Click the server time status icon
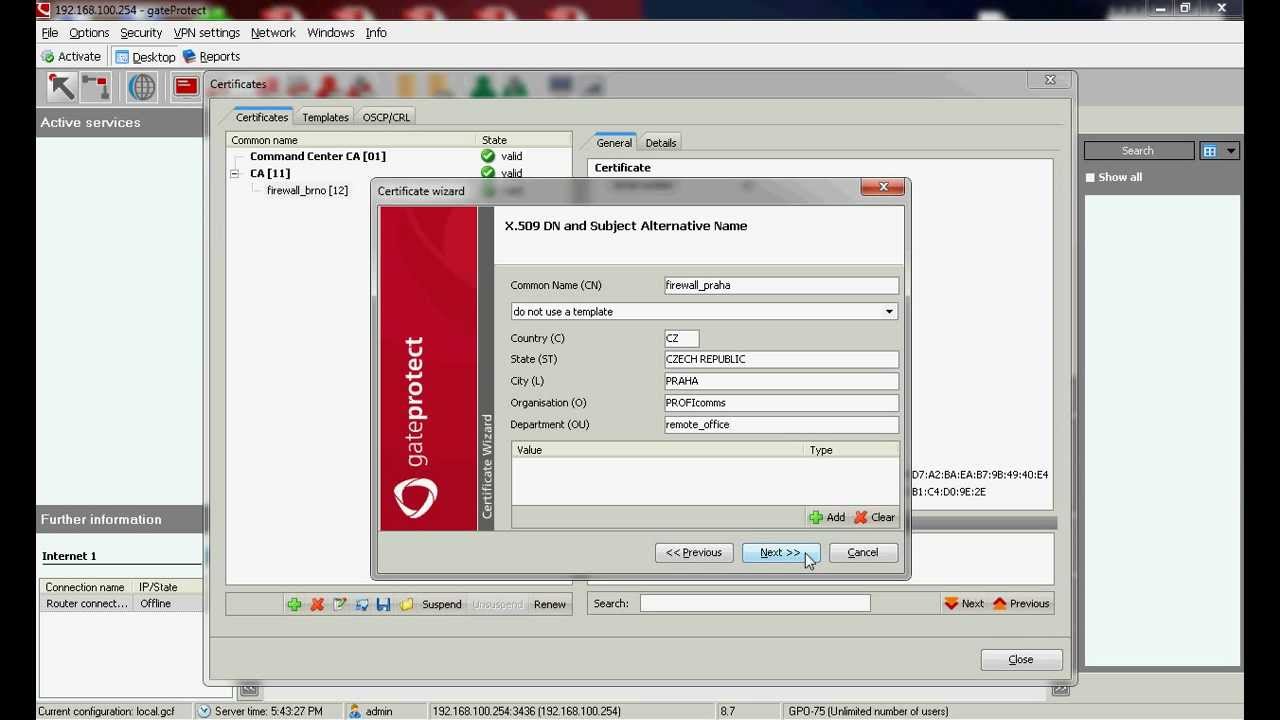Screen dimensions: 1280x720 pyautogui.click(x=204, y=711)
